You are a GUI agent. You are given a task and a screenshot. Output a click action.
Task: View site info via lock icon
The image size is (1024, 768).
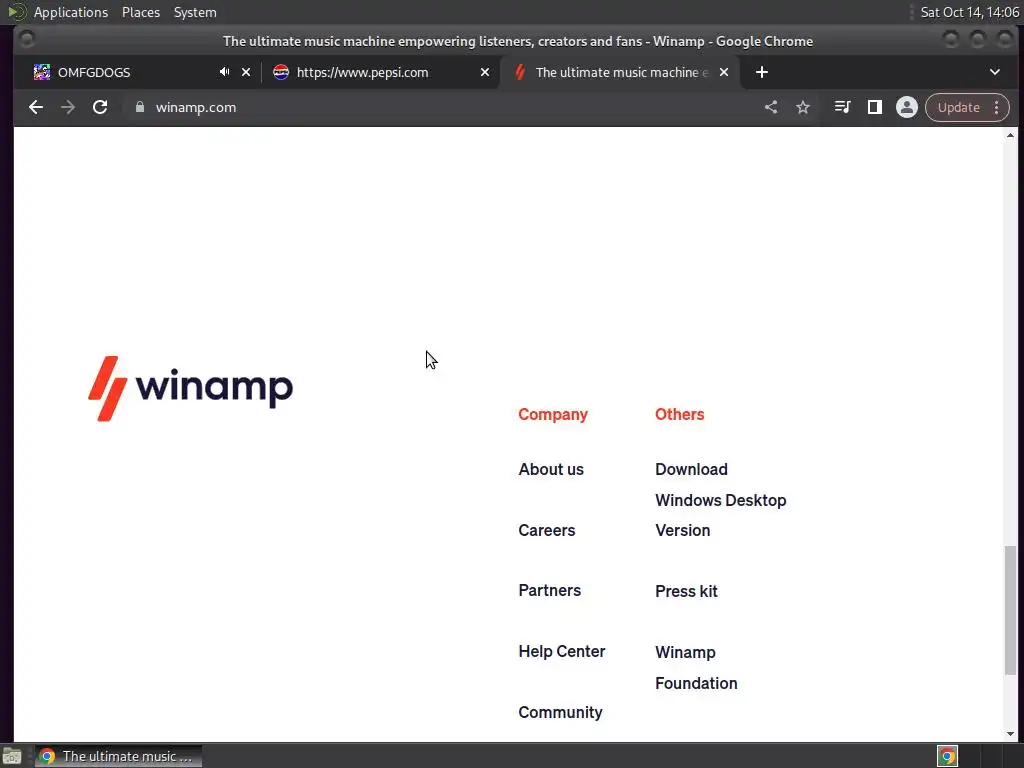(x=139, y=107)
